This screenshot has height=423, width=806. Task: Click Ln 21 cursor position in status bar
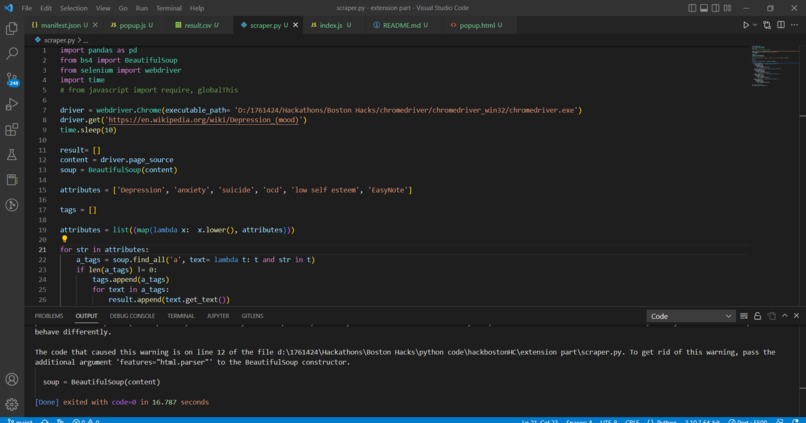pyautogui.click(x=539, y=420)
